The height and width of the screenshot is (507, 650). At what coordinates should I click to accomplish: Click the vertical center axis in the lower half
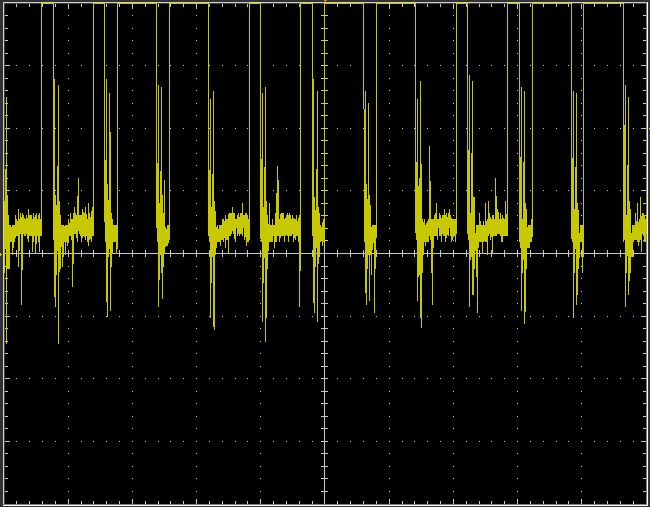325,380
